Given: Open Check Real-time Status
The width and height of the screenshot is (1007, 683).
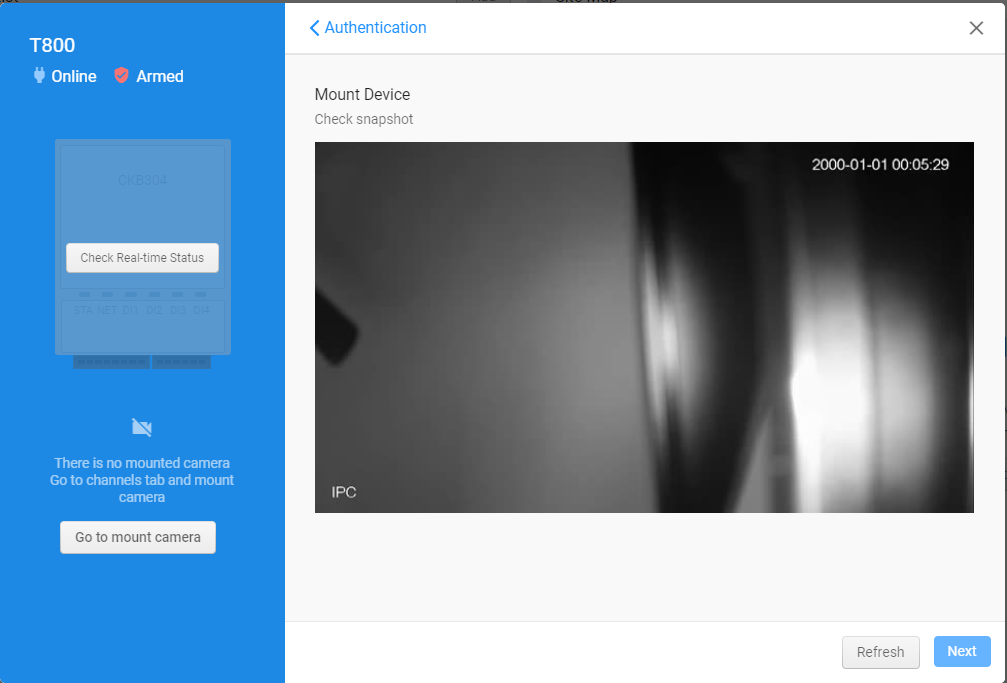Looking at the screenshot, I should (143, 258).
